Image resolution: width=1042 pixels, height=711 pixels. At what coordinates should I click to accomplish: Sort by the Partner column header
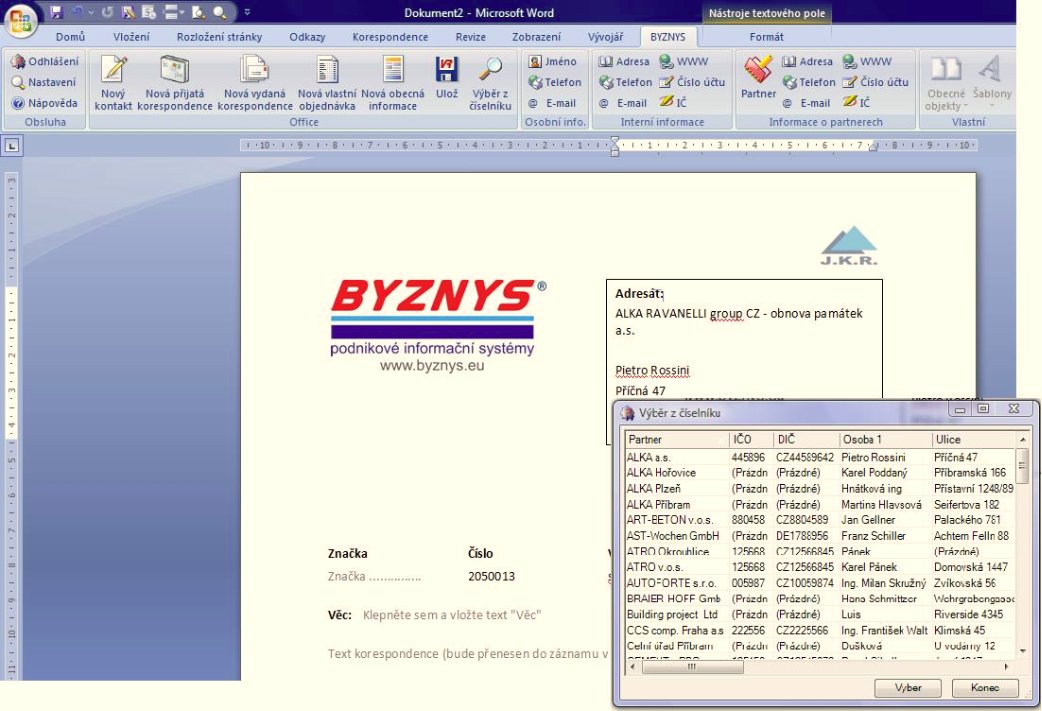[x=677, y=439]
